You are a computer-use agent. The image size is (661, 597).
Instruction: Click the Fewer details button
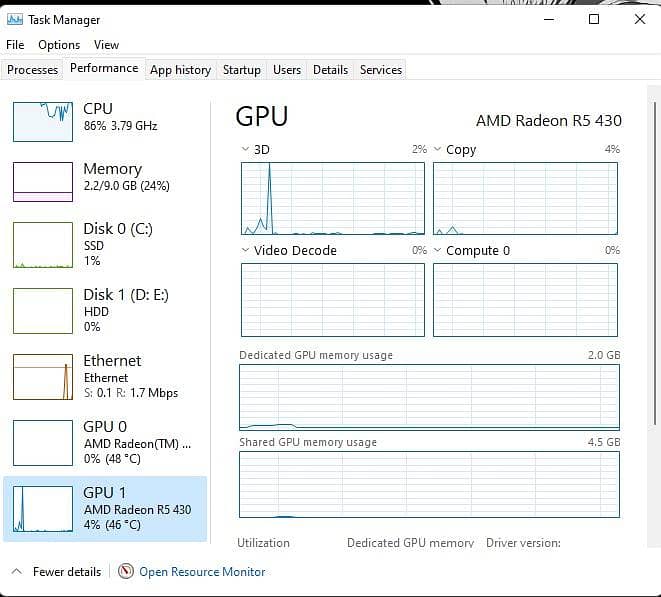click(56, 572)
